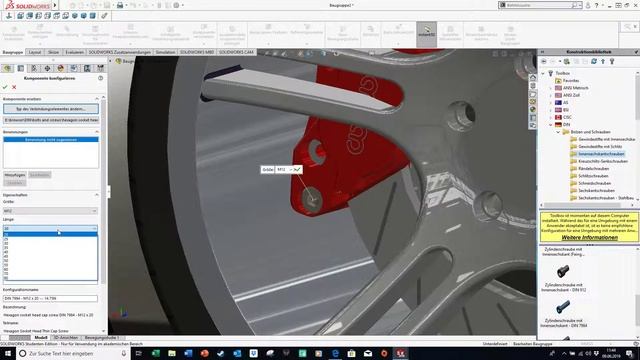Open the Größe M12 dropdown in panel
Image resolution: width=640 pixels, height=360 pixels.
[x=50, y=211]
